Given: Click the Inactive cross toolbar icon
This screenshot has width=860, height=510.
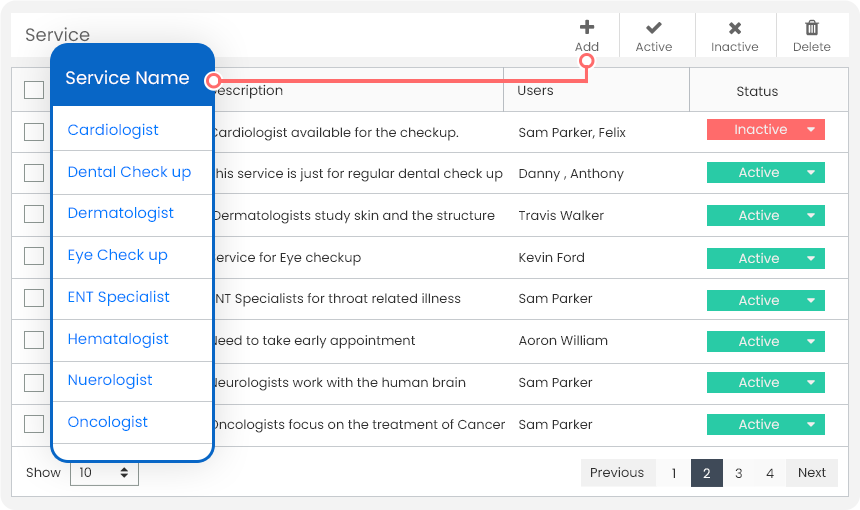Looking at the screenshot, I should point(735,28).
